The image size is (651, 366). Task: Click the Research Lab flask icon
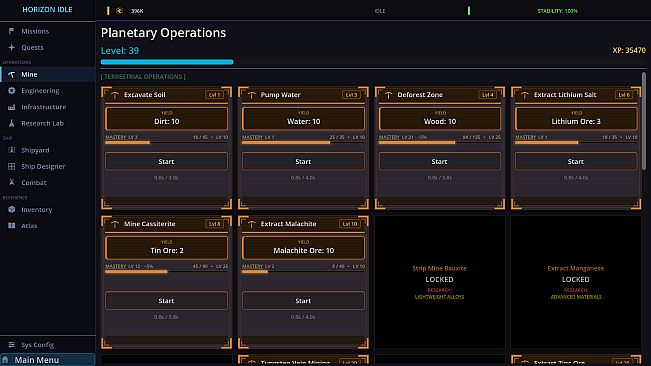12,123
